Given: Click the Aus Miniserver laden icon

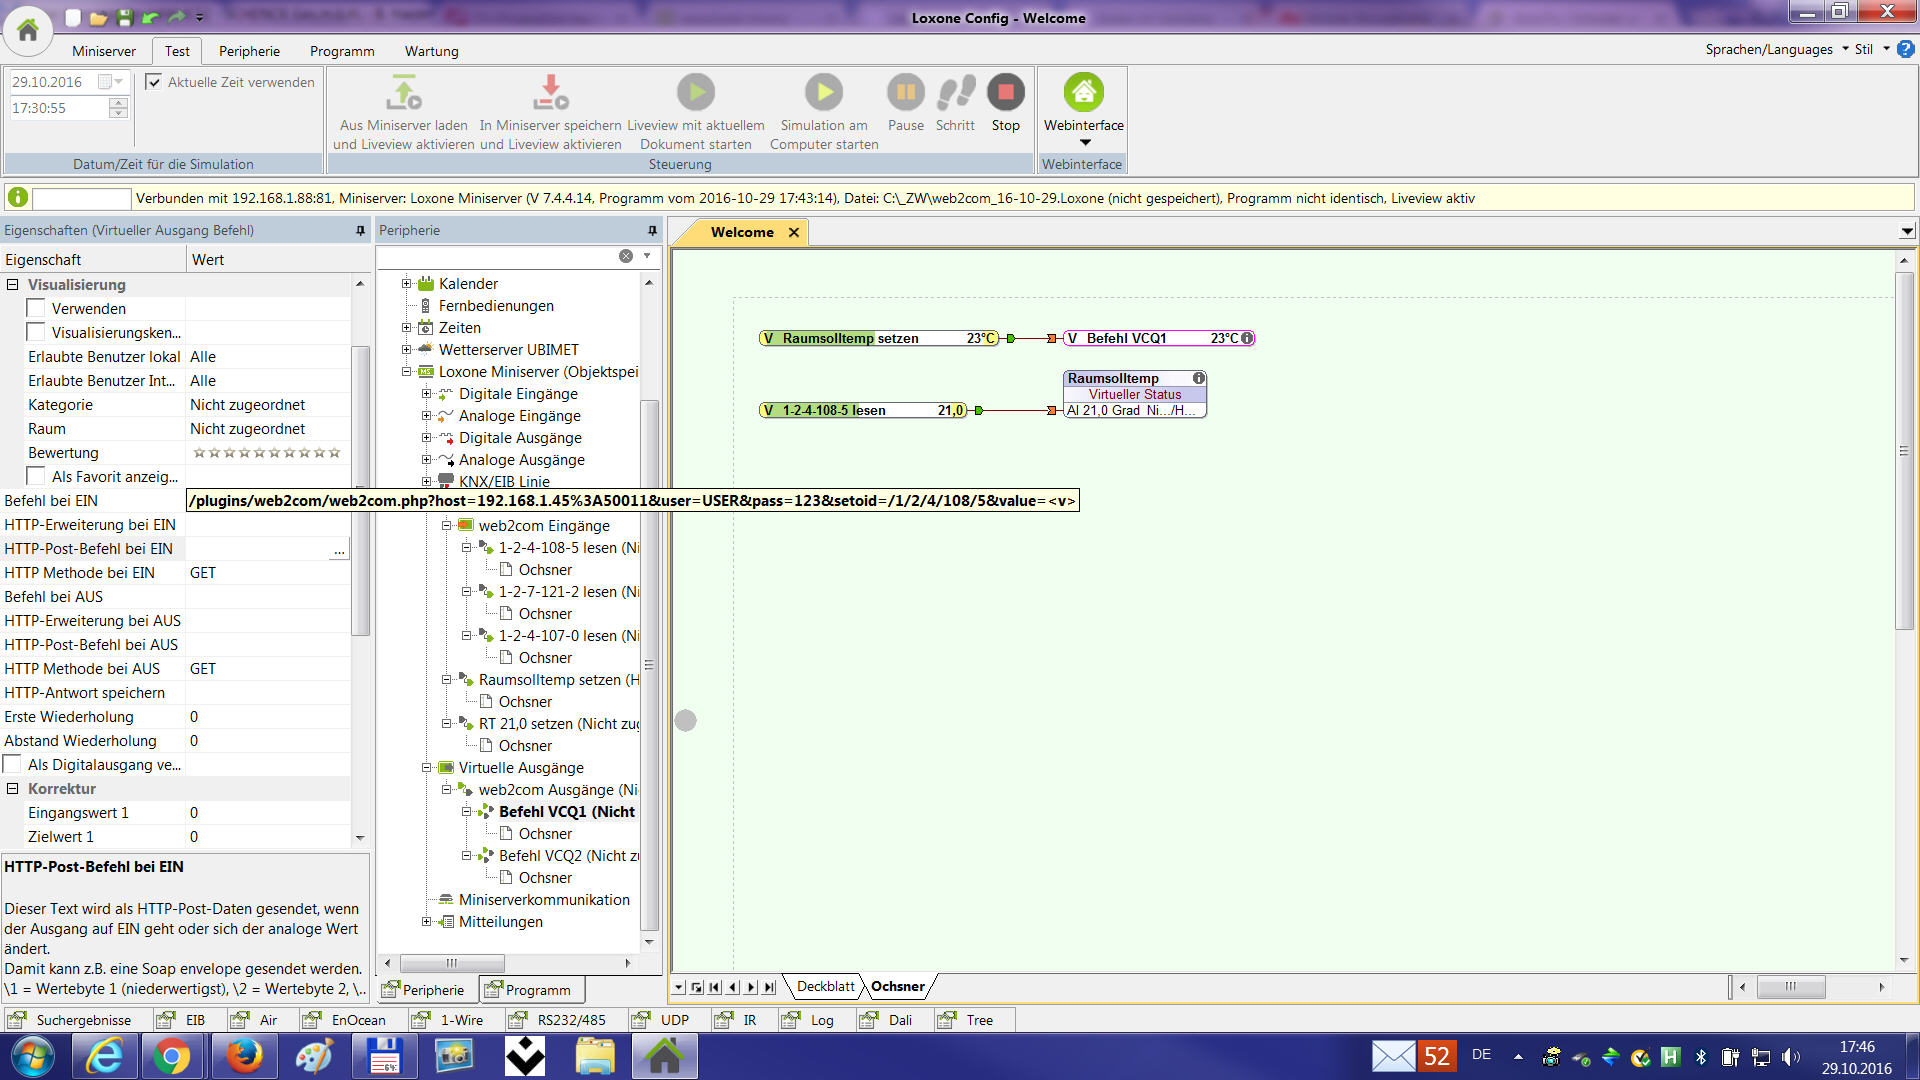Looking at the screenshot, I should (403, 93).
